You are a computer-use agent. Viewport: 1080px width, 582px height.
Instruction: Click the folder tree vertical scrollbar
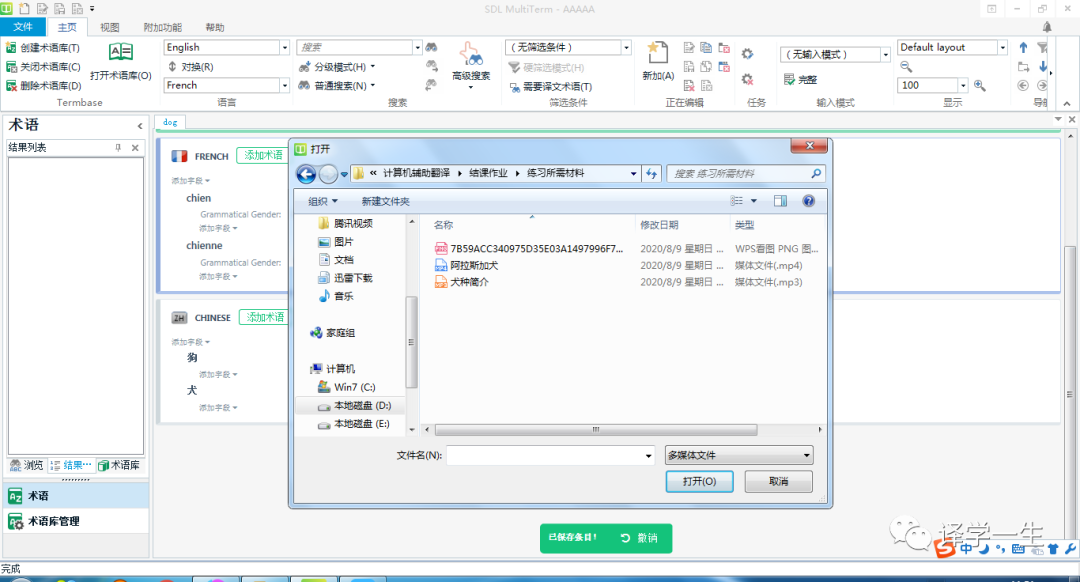point(412,342)
